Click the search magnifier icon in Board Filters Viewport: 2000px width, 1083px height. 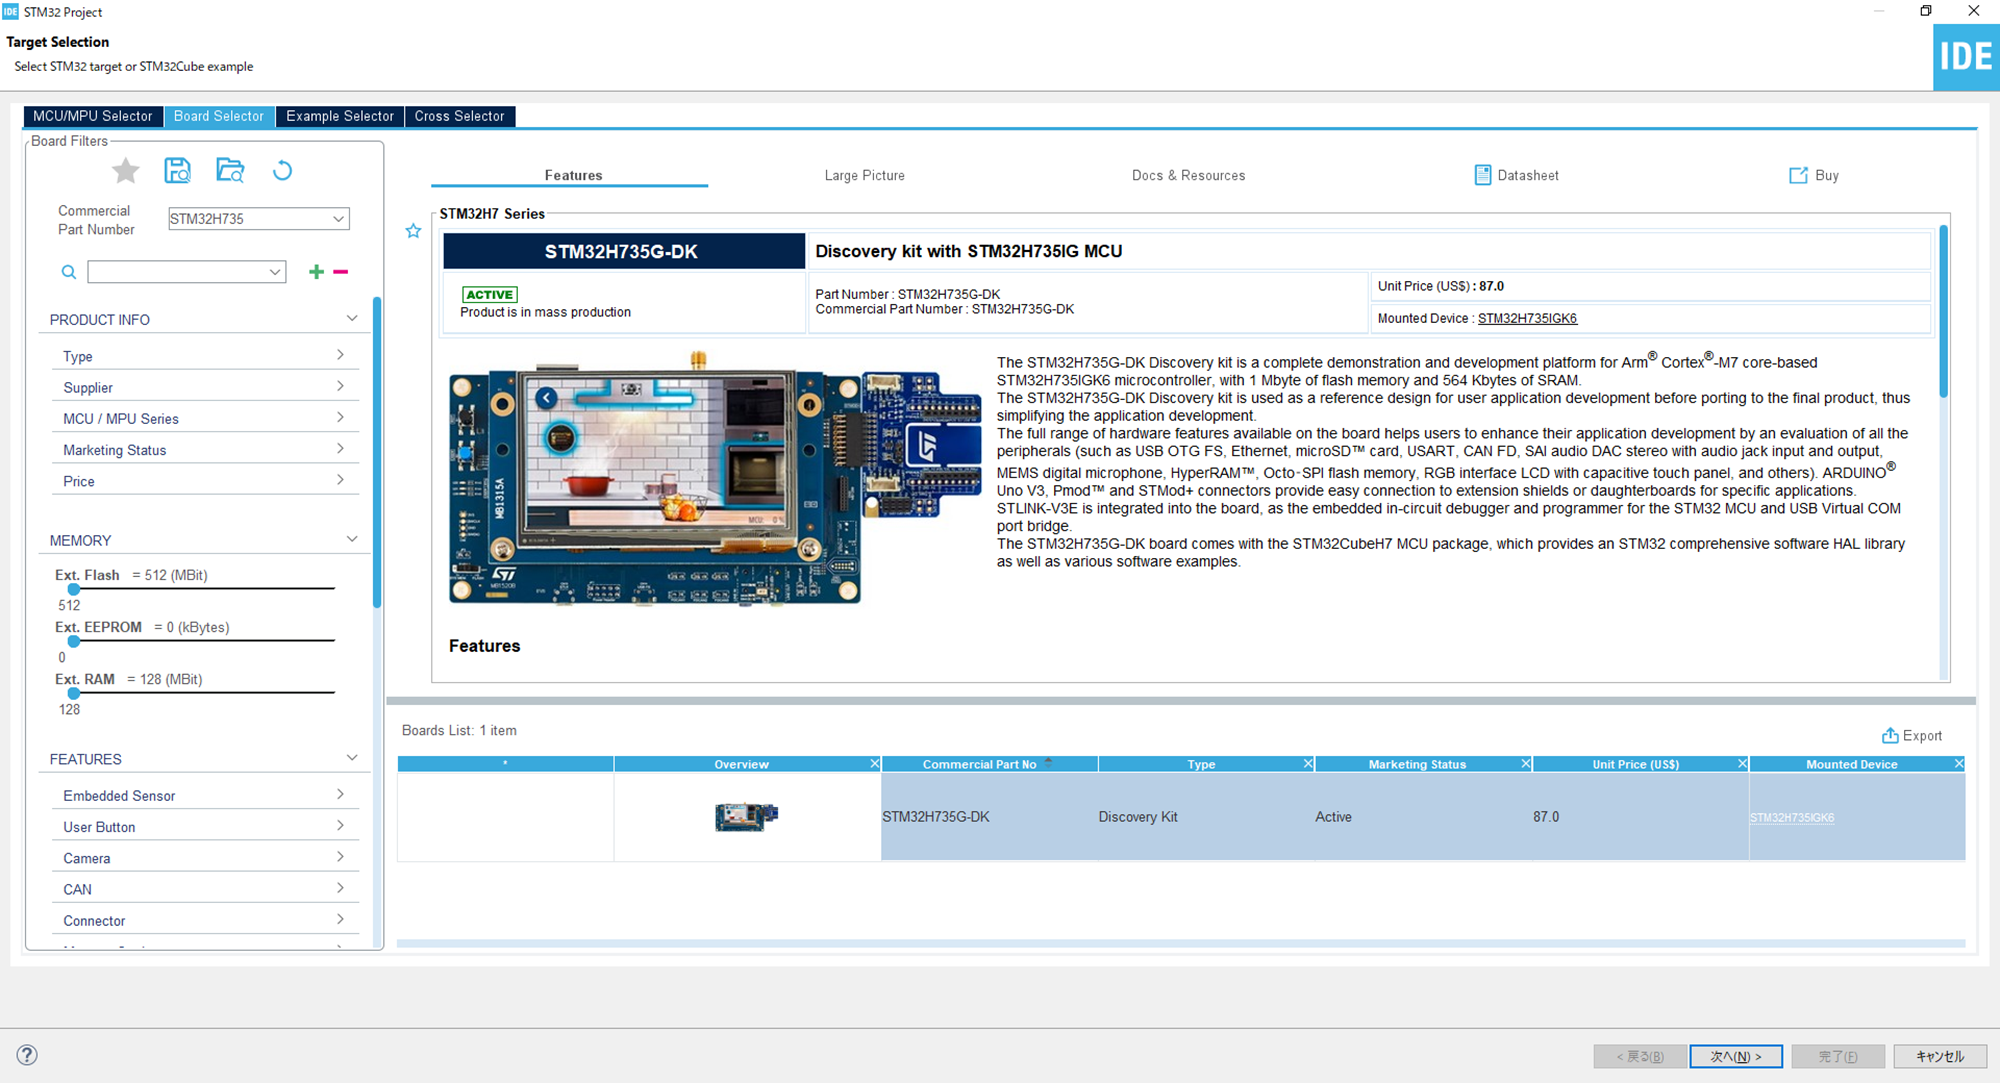(68, 271)
